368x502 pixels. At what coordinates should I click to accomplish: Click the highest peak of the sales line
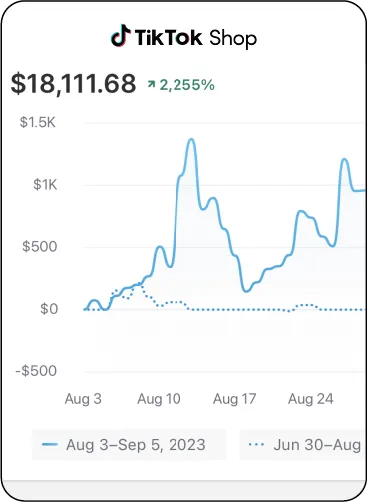point(191,139)
